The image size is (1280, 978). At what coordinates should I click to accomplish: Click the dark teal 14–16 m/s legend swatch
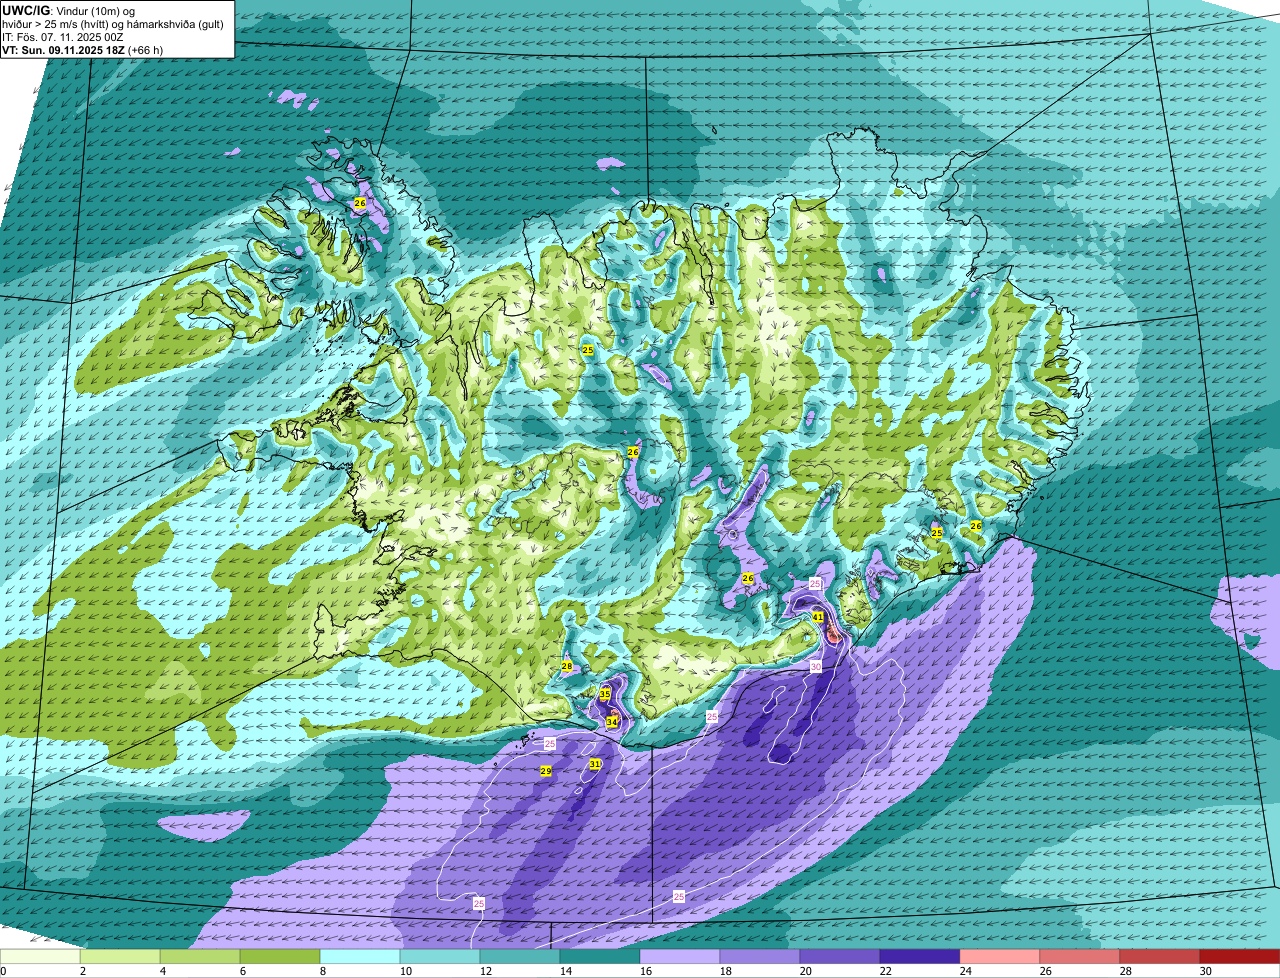pyautogui.click(x=600, y=956)
